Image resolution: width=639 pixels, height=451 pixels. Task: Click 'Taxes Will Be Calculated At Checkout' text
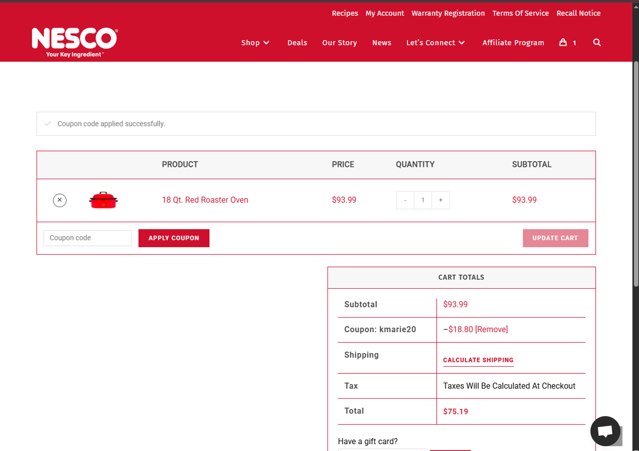click(509, 386)
